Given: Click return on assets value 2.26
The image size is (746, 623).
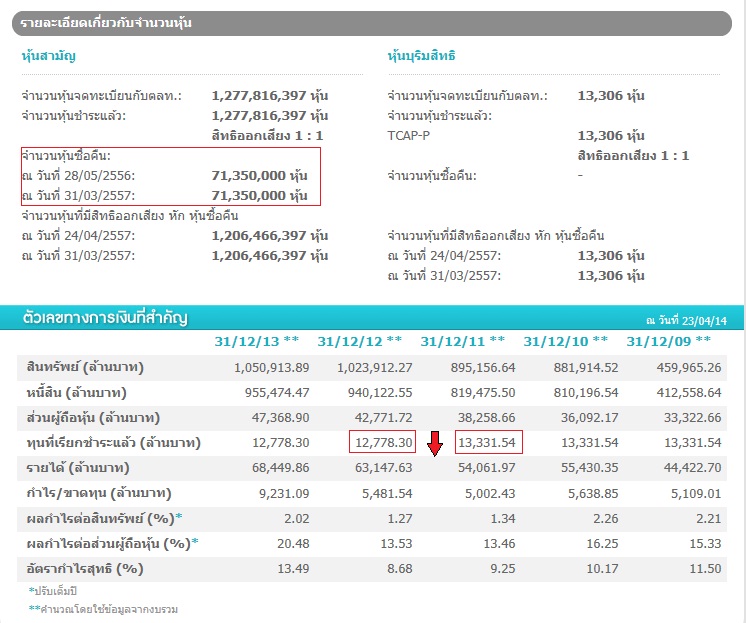Looking at the screenshot, I should tap(606, 519).
